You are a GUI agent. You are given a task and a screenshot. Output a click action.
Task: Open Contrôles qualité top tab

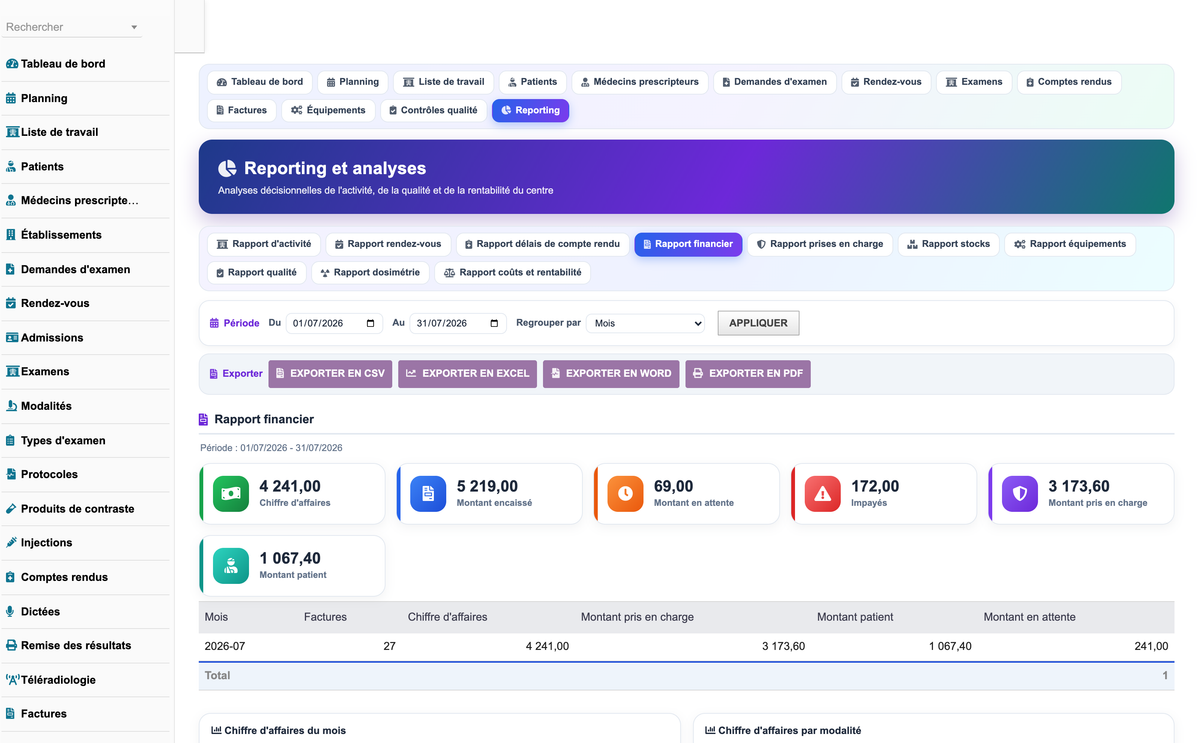433,110
